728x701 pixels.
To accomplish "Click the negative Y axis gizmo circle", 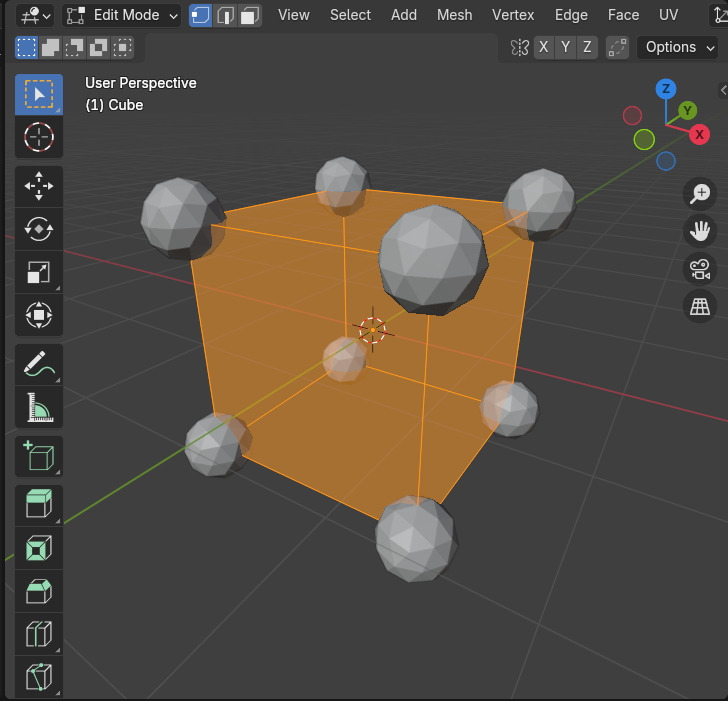I will [644, 139].
